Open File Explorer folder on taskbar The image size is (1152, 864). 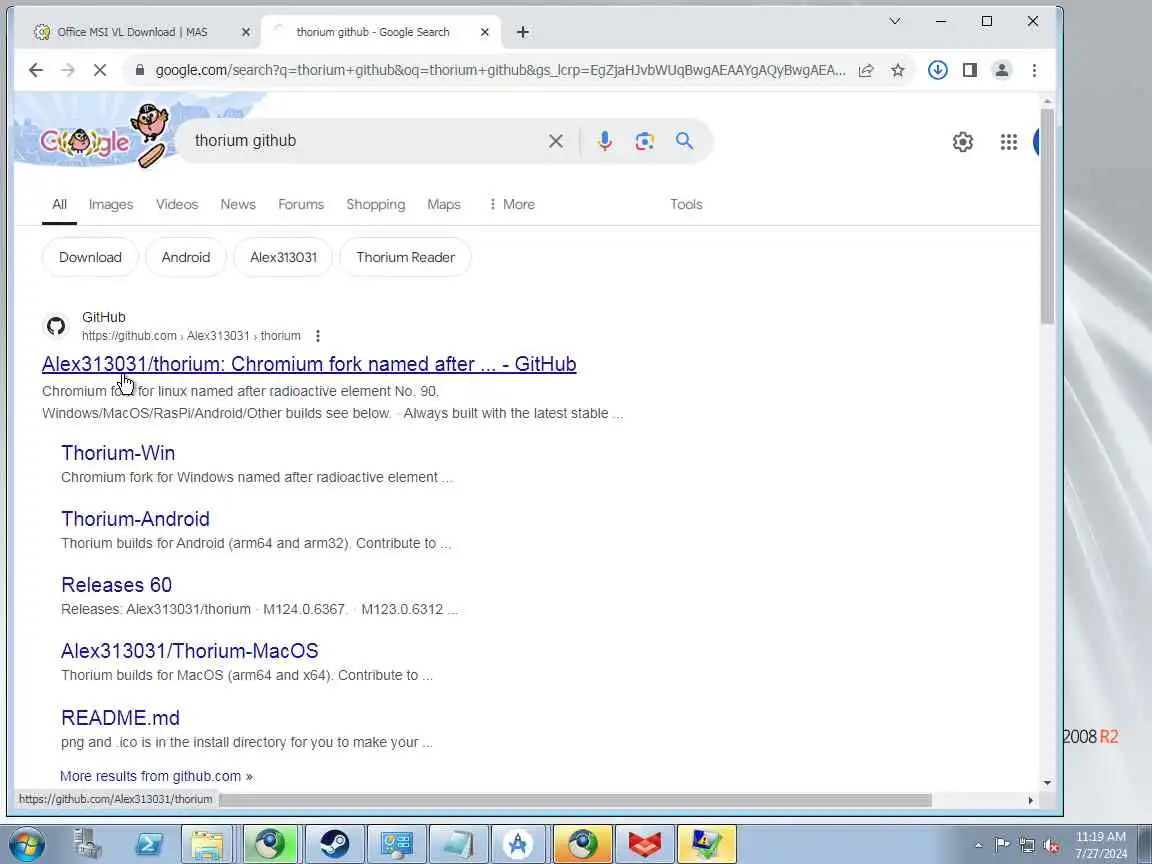(207, 844)
